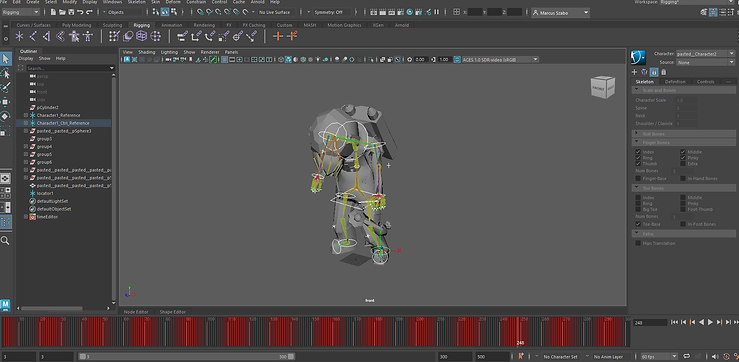The image size is (739, 362).
Task: Click the magnifier search icon on left sidebar
Action: [x=5, y=241]
